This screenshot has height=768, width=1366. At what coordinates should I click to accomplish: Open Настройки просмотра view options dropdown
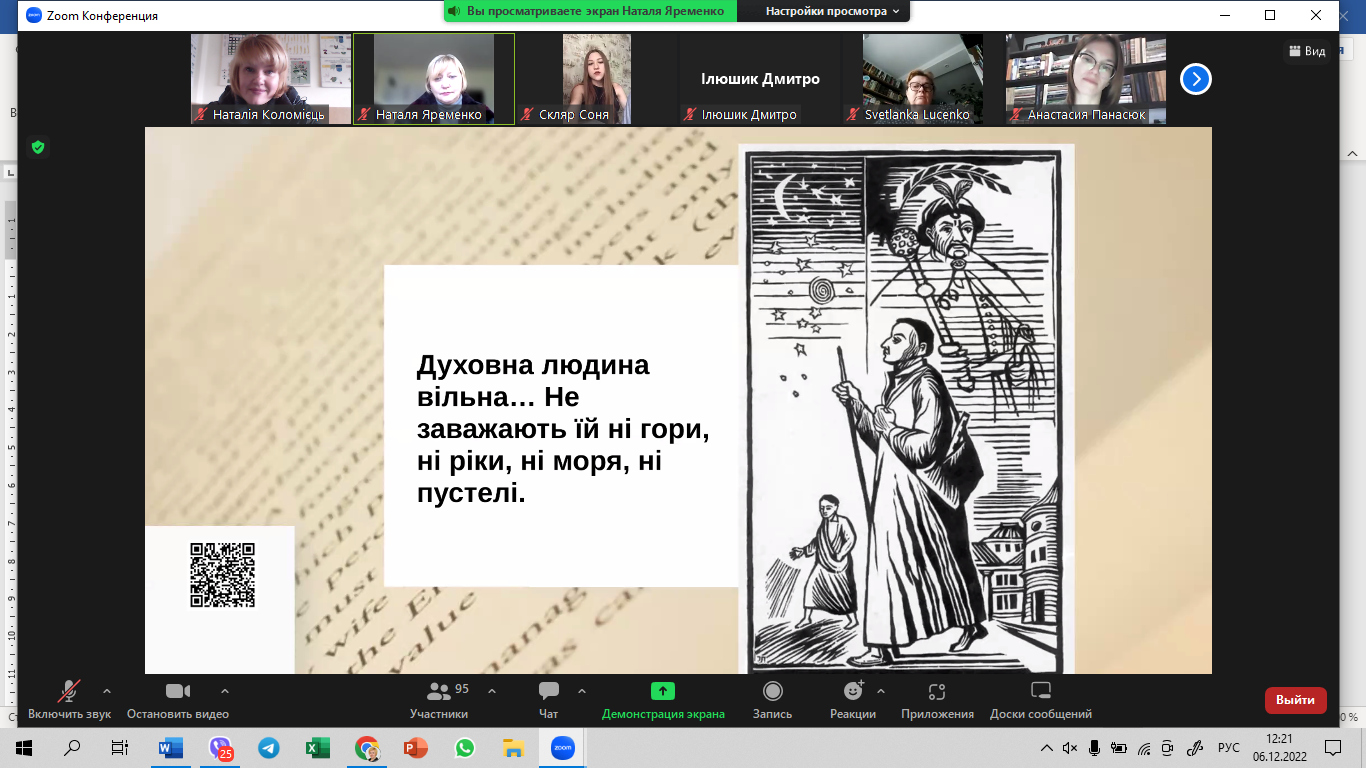832,11
